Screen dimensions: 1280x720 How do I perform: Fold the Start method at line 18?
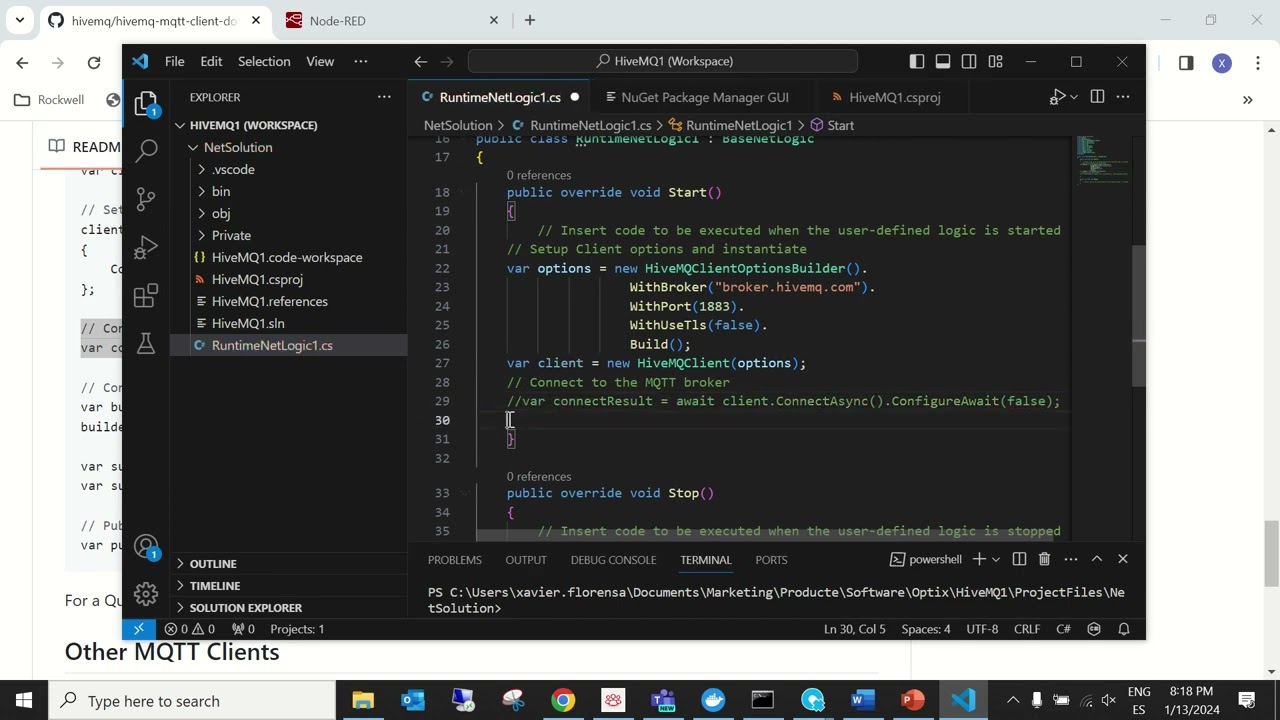[x=465, y=192]
